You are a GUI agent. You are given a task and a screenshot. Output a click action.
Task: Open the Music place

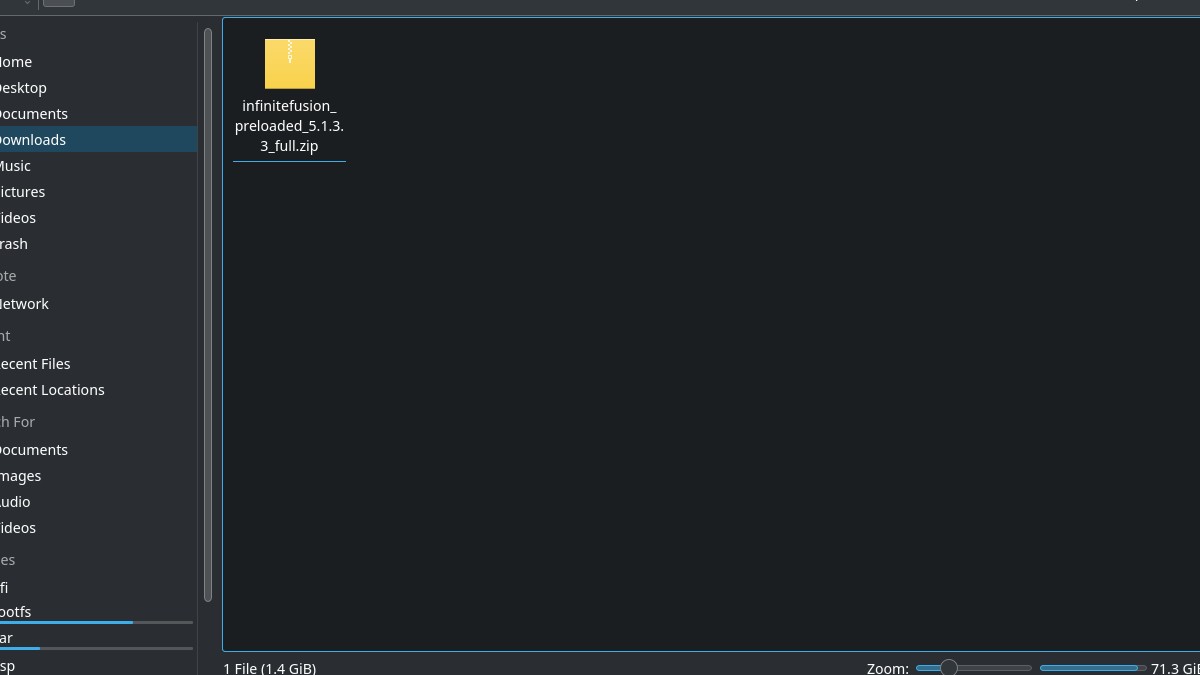click(15, 166)
